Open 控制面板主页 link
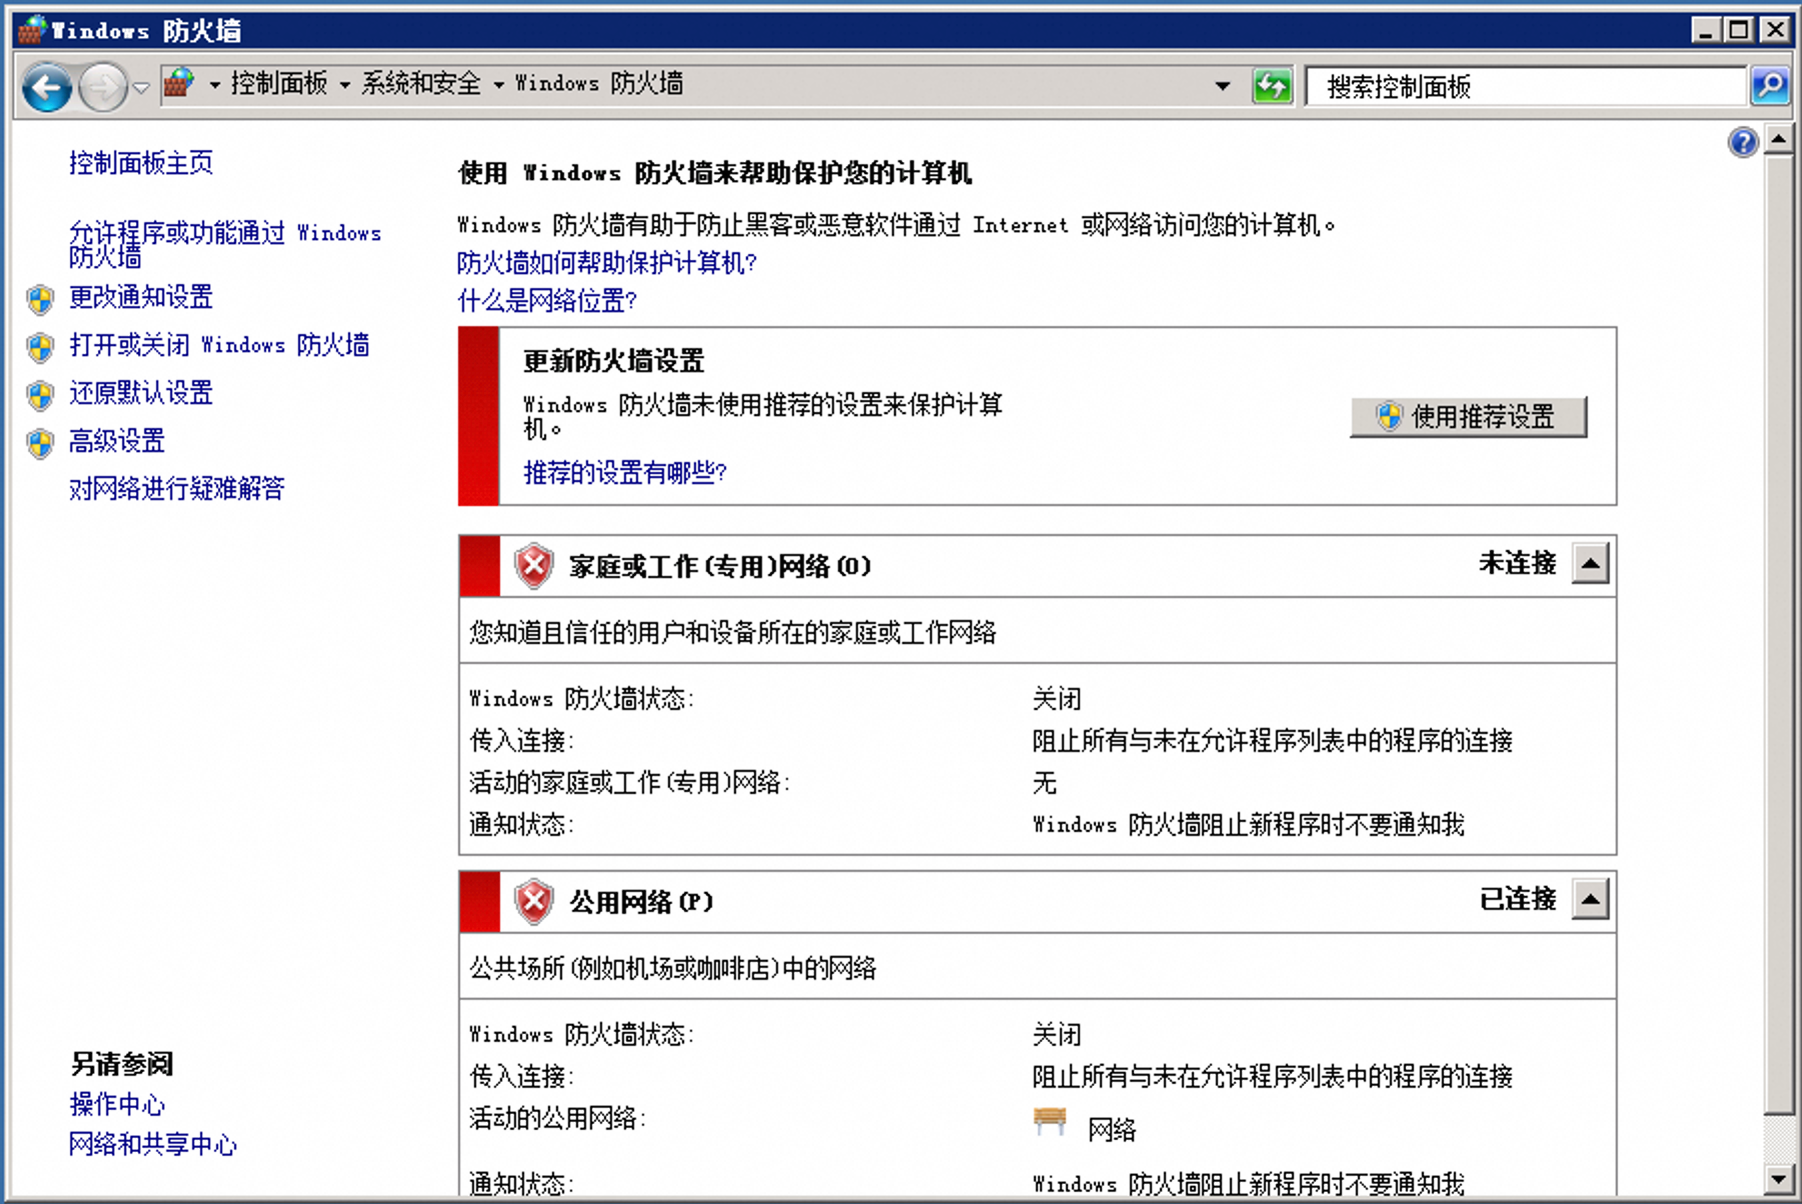Viewport: 1802px width, 1204px height. point(141,163)
